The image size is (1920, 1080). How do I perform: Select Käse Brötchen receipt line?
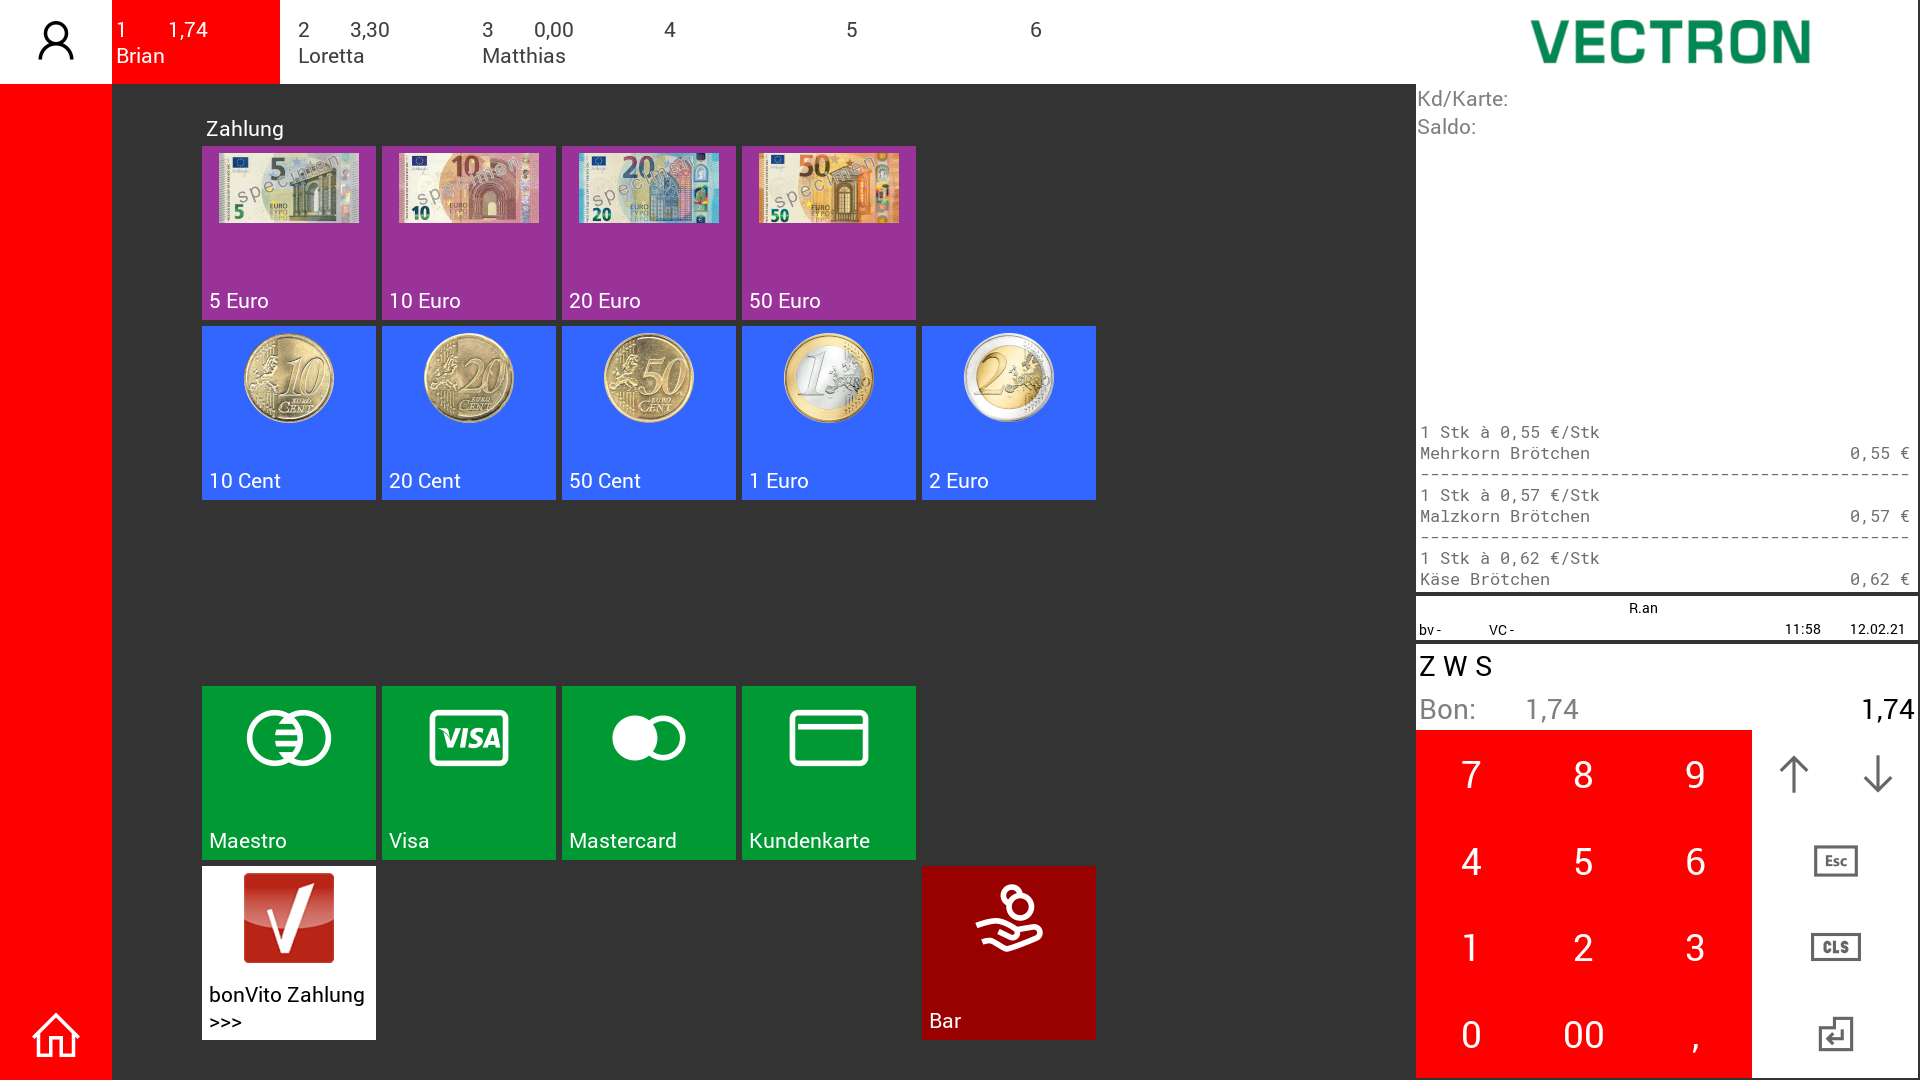click(x=1664, y=569)
